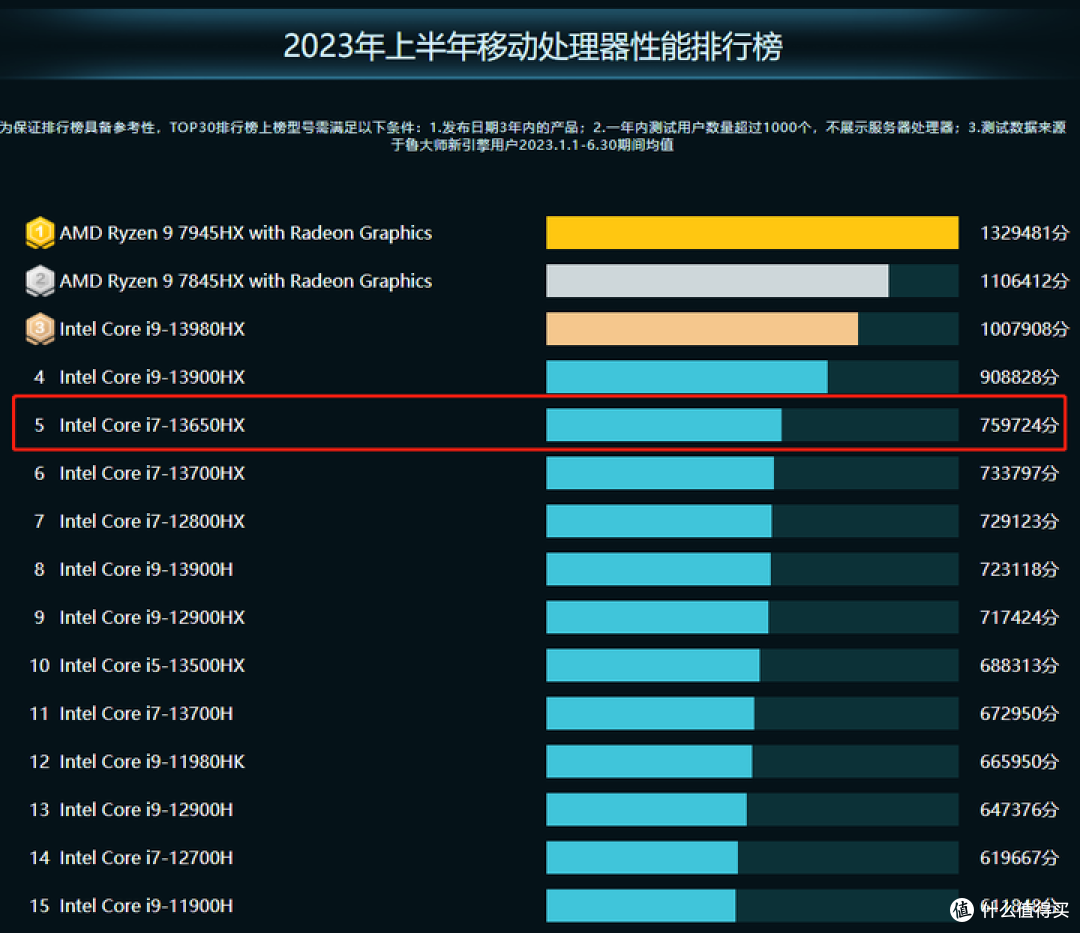Click the blue score bar for i5-13500HX
The width and height of the screenshot is (1080, 933).
pyautogui.click(x=653, y=666)
